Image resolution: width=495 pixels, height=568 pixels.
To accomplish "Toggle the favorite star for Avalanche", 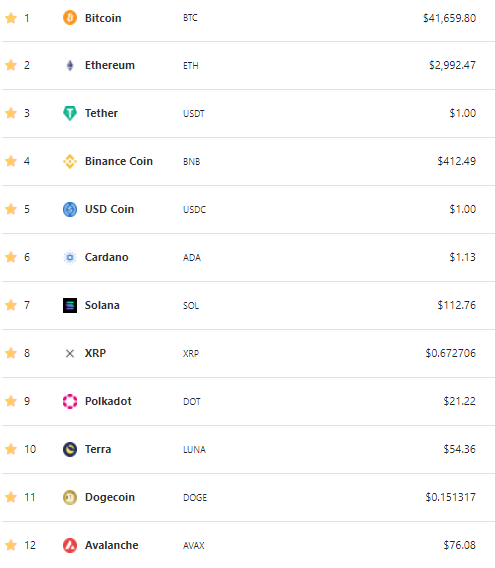I will [11, 545].
